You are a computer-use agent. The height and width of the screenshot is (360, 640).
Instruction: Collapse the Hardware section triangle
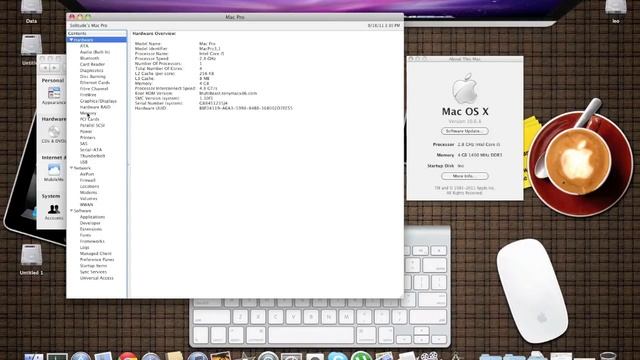[71, 40]
